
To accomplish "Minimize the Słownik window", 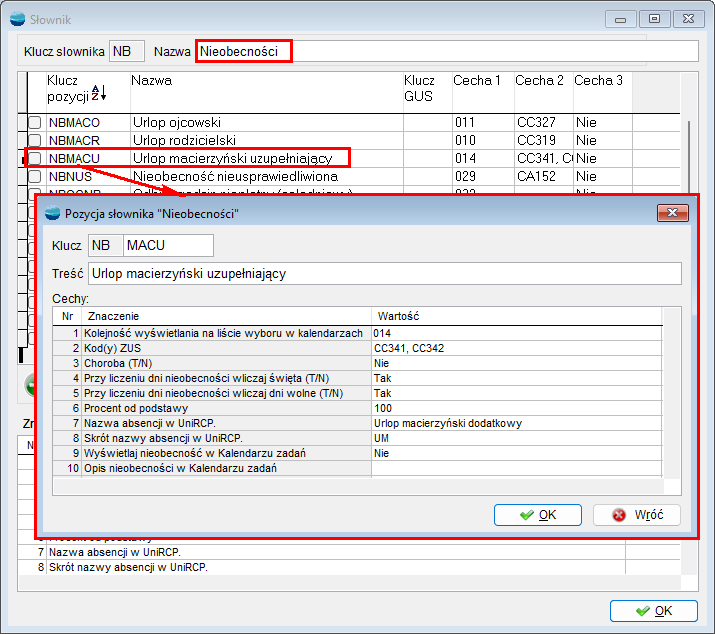I will pyautogui.click(x=626, y=18).
